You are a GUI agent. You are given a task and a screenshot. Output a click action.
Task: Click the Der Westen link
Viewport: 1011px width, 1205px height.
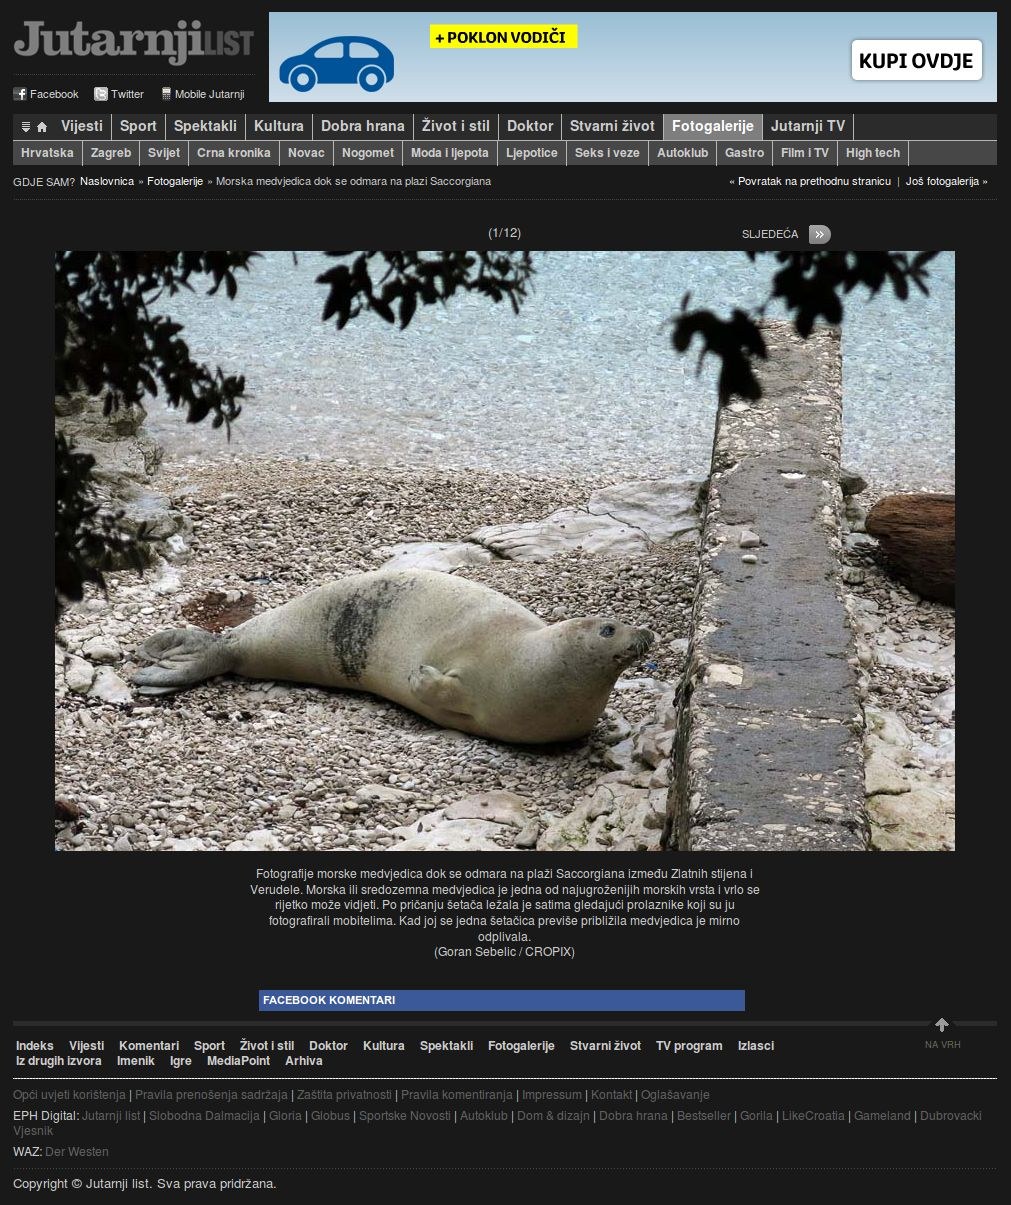pos(77,1152)
